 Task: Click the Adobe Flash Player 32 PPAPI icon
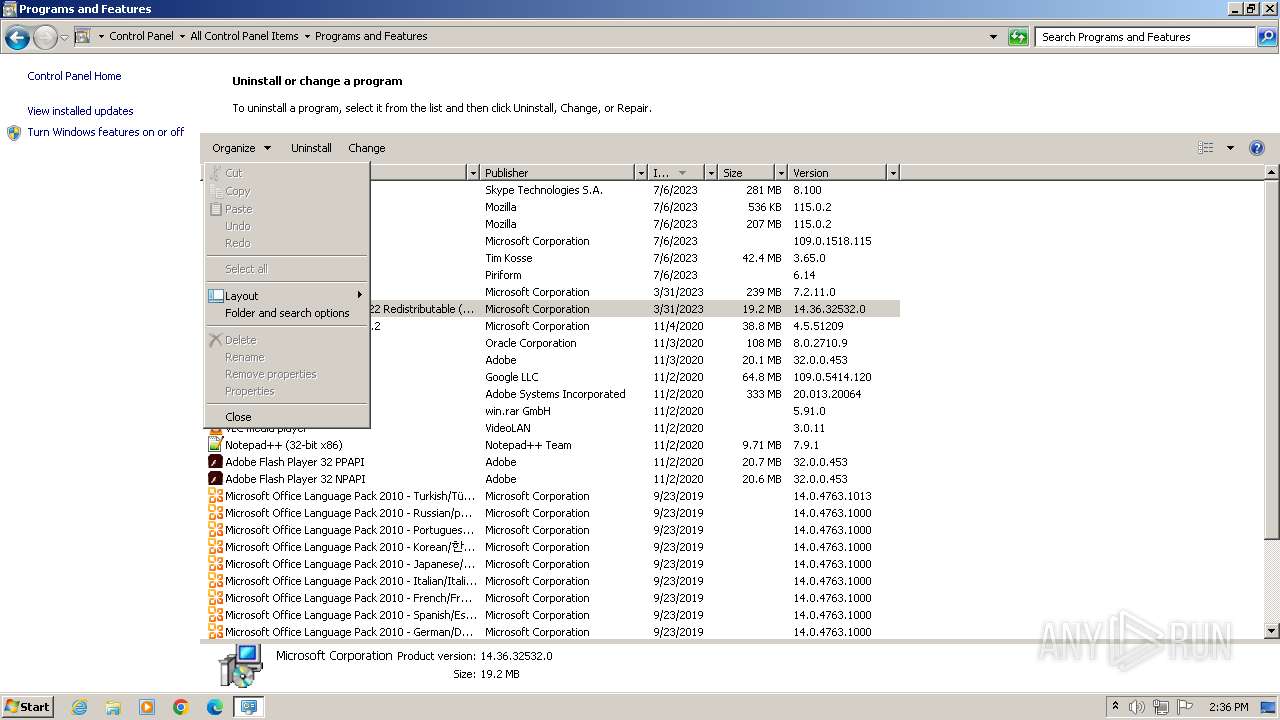click(x=215, y=462)
